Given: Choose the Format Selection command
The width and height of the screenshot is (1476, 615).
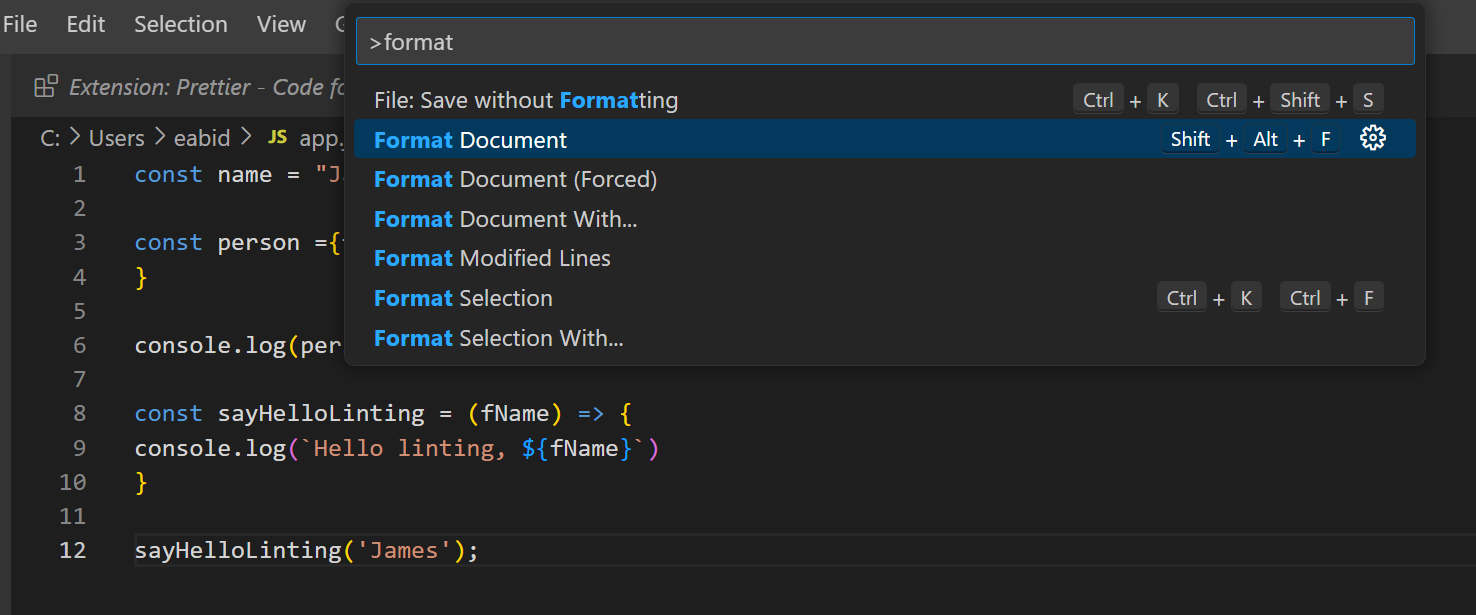Looking at the screenshot, I should pyautogui.click(x=463, y=298).
